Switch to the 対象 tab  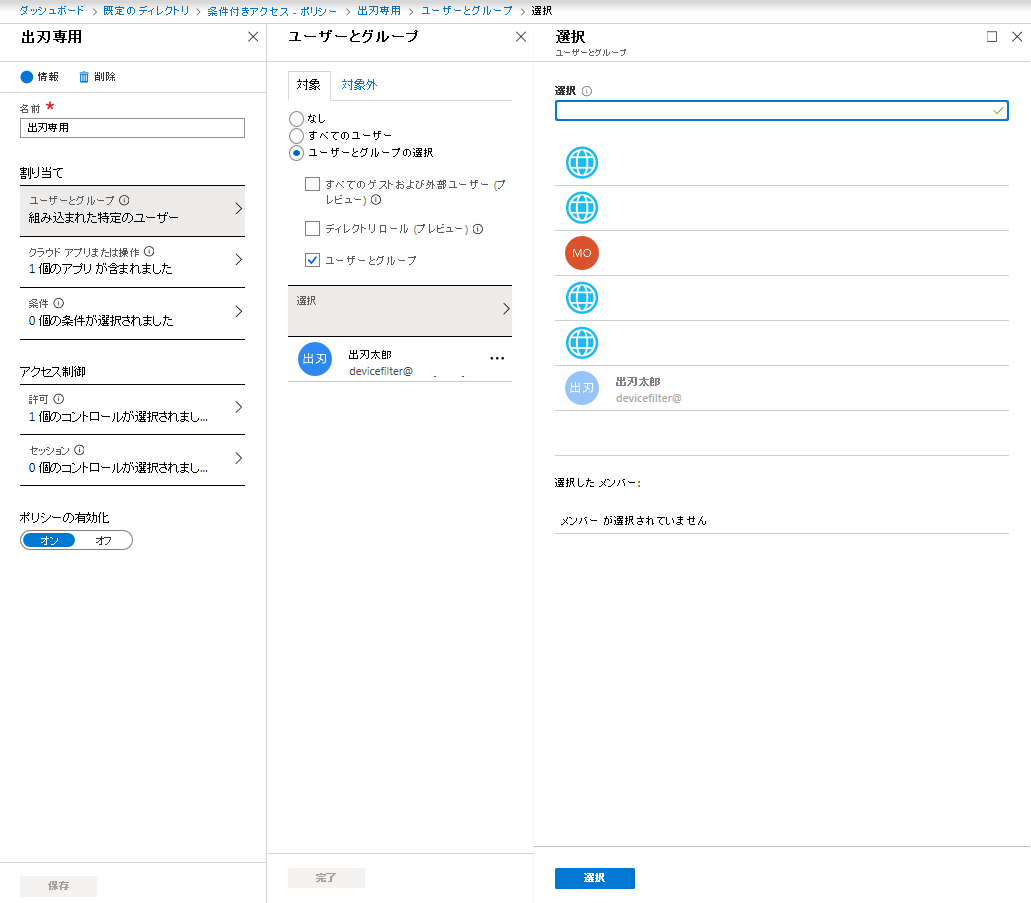308,85
